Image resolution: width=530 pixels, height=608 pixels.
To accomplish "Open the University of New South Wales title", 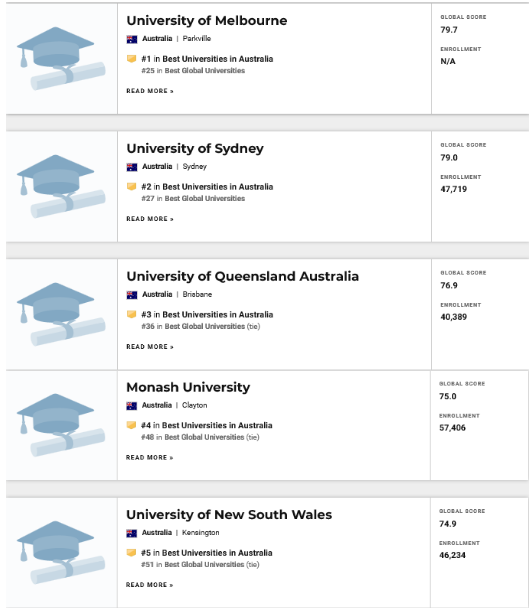I will pos(229,515).
